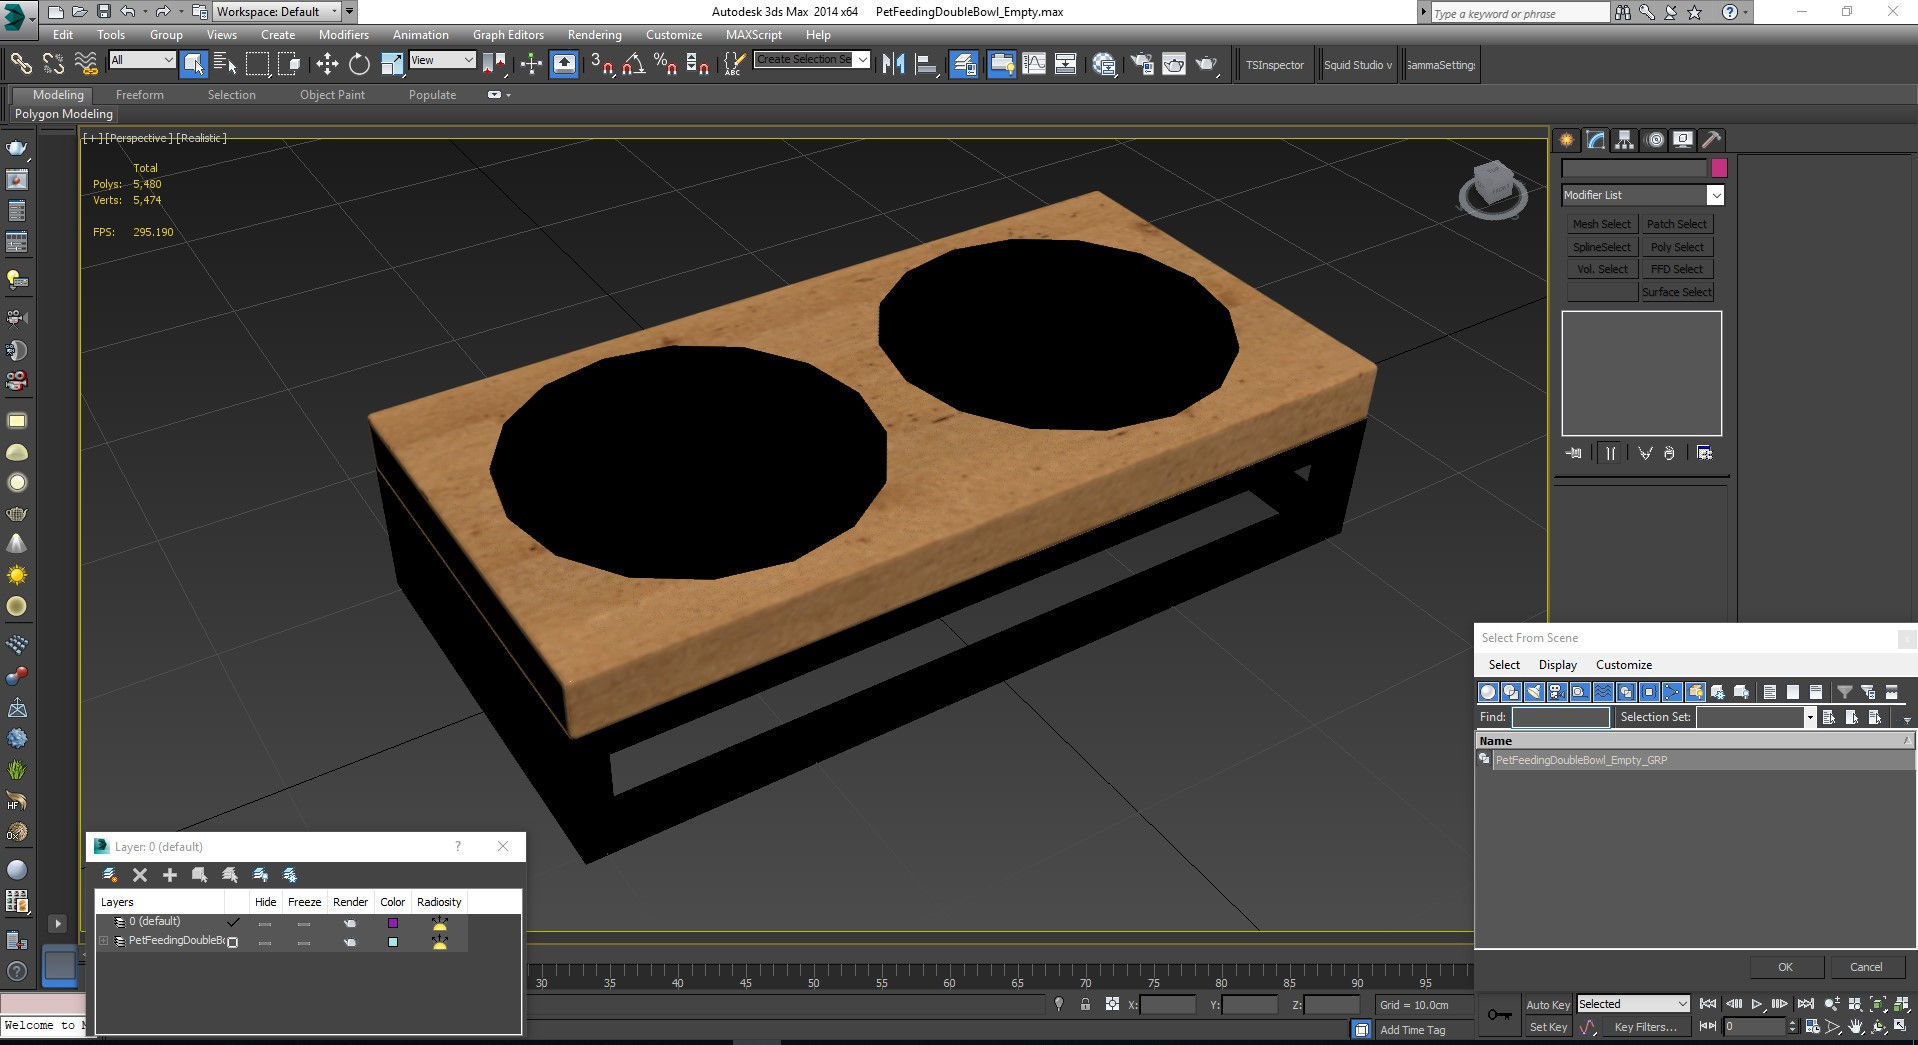
Task: Open the Rendering menu
Action: click(594, 34)
